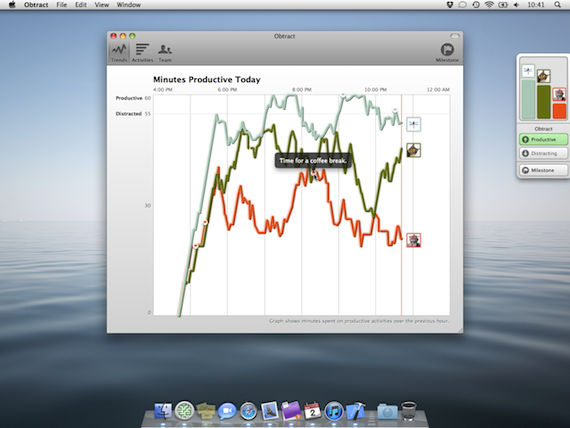The width and height of the screenshot is (570, 428).
Task: Set status to Distracting in side panel
Action: [x=543, y=153]
